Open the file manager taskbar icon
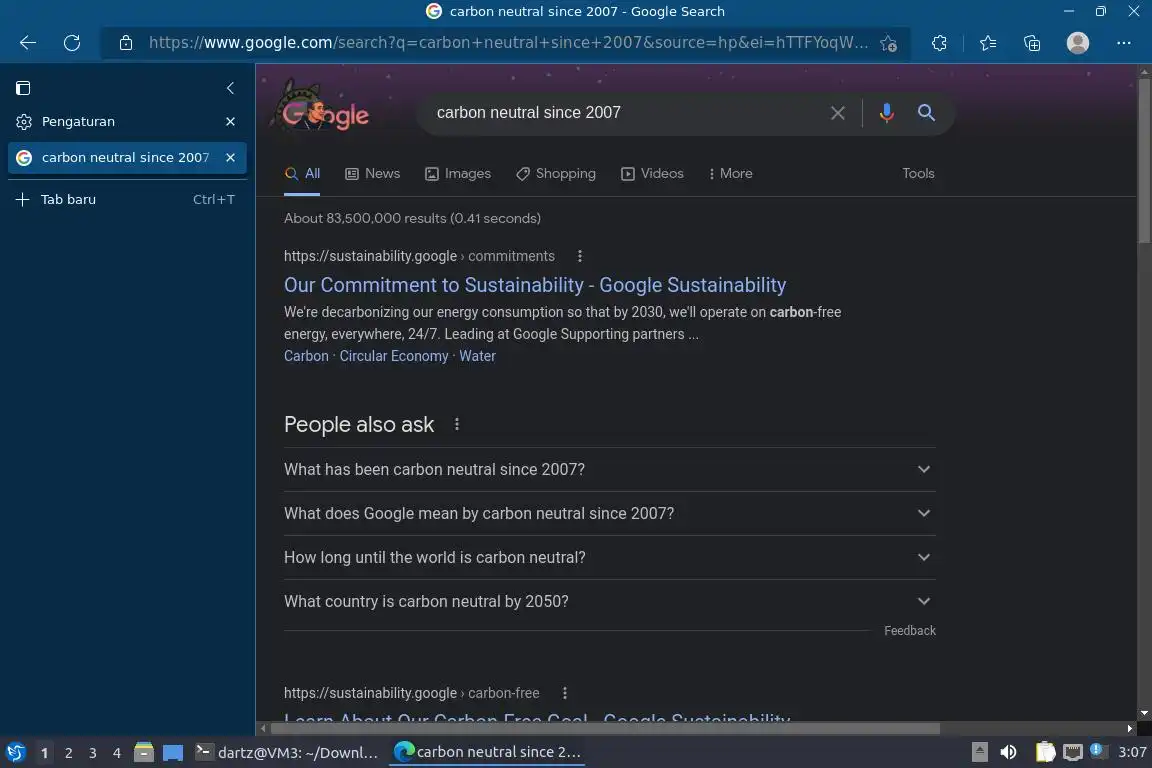 [144, 752]
